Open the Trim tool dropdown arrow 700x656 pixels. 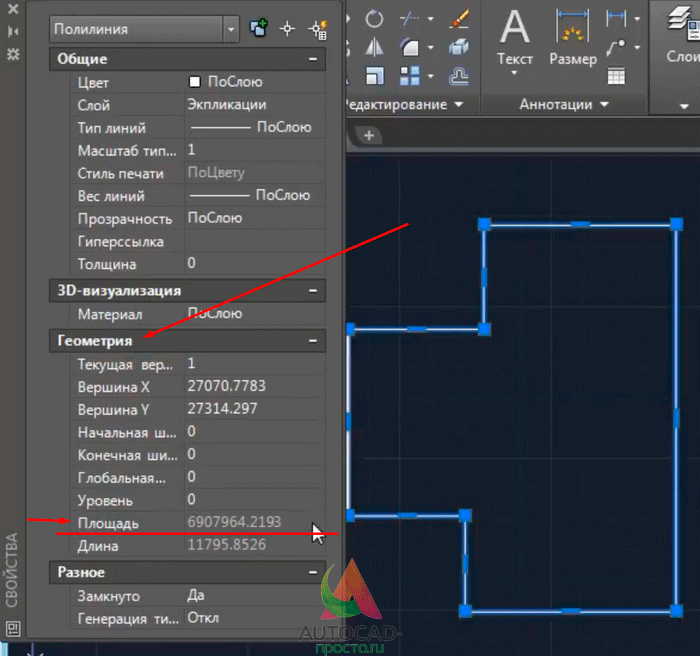(x=430, y=19)
